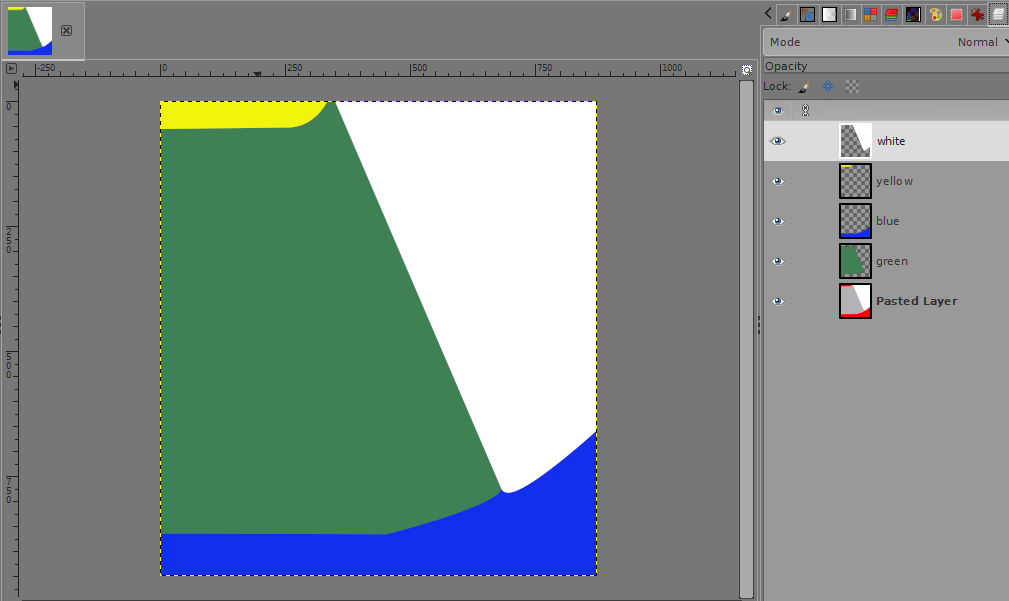
Task: Click the Layers dock tab icon
Action: click(998, 15)
